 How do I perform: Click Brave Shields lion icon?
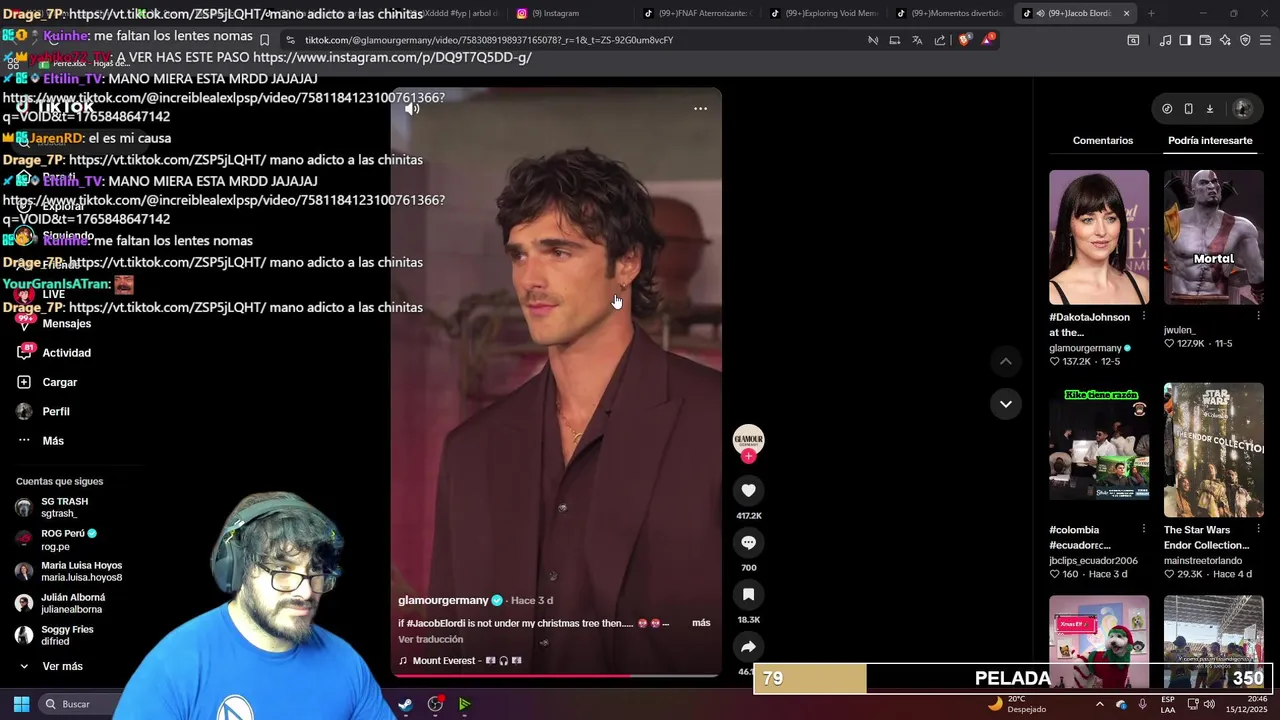[x=964, y=40]
